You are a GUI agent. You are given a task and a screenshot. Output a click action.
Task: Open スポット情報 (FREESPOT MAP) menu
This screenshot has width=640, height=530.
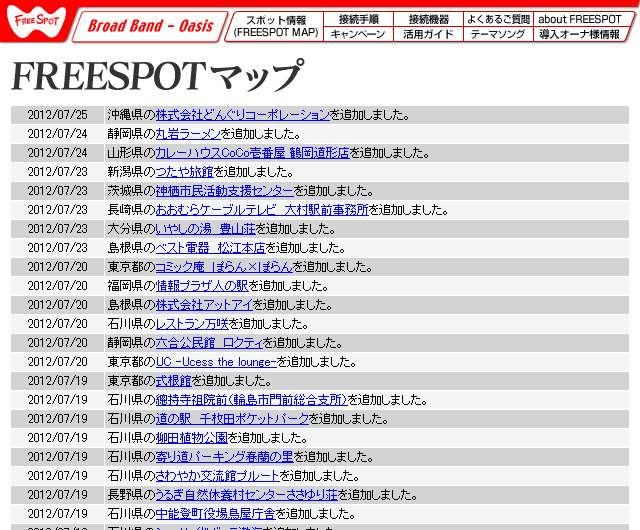click(x=275, y=26)
